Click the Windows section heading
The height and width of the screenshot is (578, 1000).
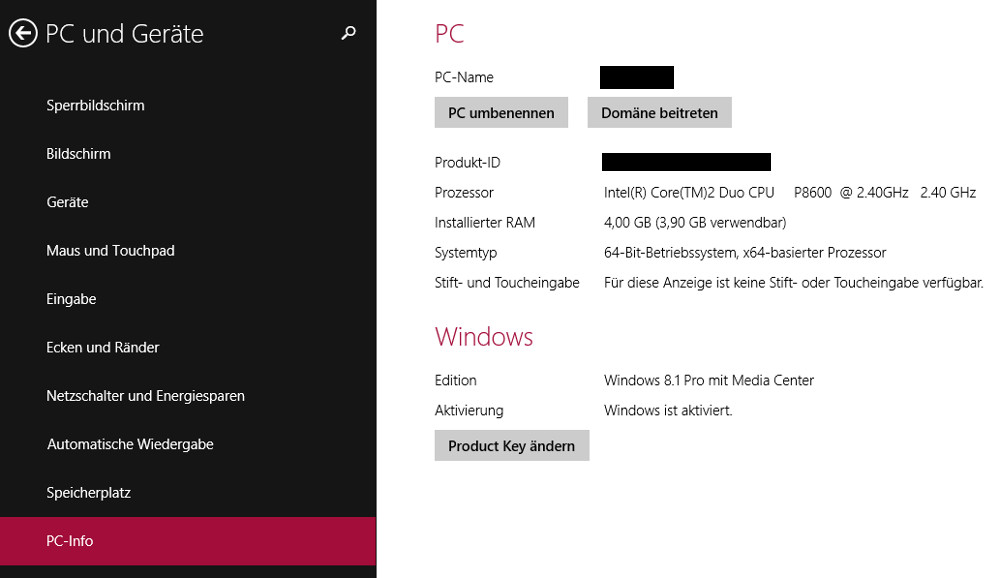click(x=484, y=337)
